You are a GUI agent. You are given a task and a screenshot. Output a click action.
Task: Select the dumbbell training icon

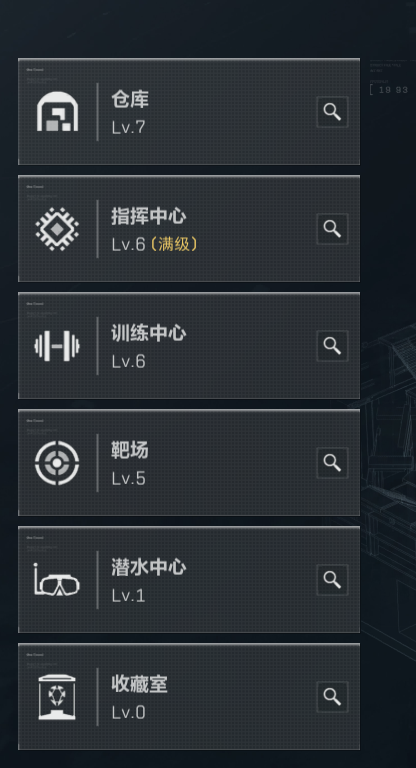57,346
